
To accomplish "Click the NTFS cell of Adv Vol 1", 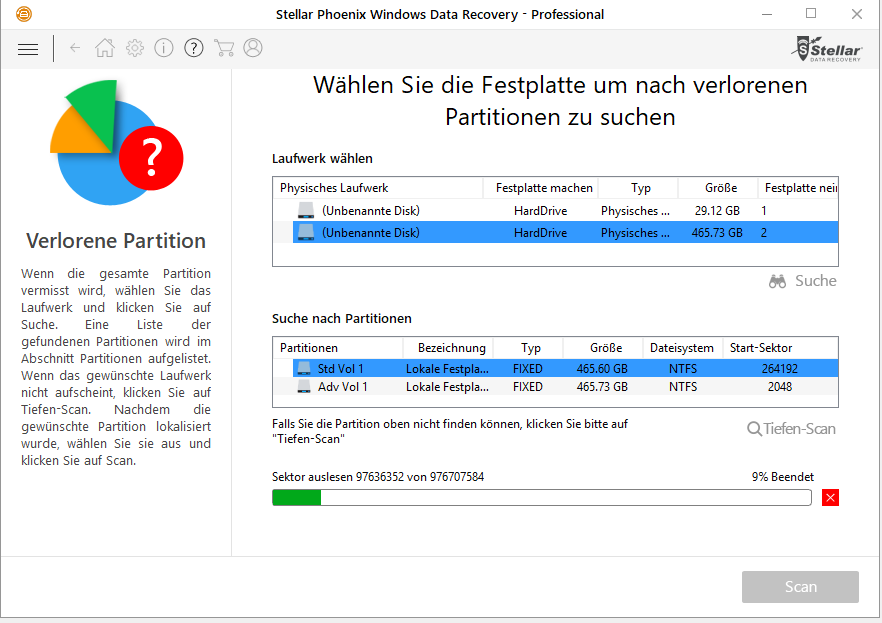I will pyautogui.click(x=683, y=387).
